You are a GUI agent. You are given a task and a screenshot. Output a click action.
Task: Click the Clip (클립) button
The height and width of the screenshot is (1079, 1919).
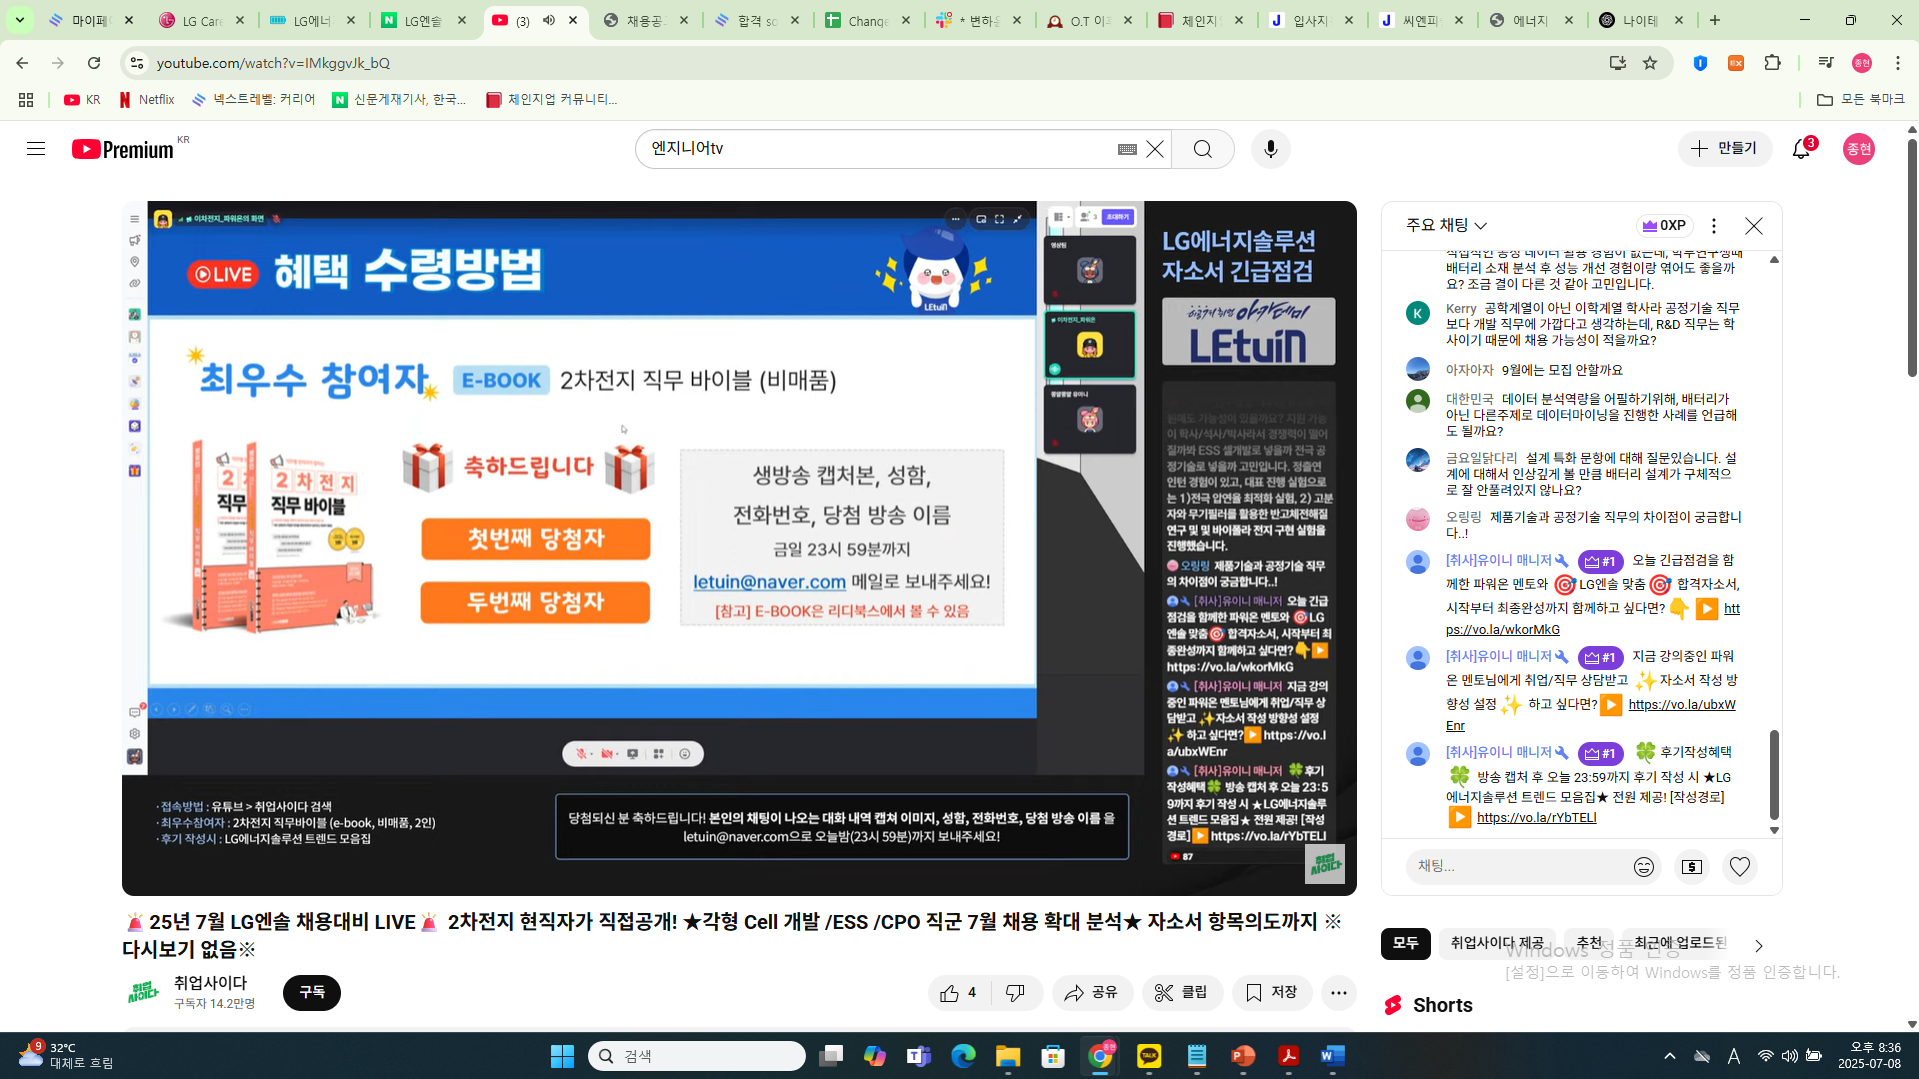1182,993
